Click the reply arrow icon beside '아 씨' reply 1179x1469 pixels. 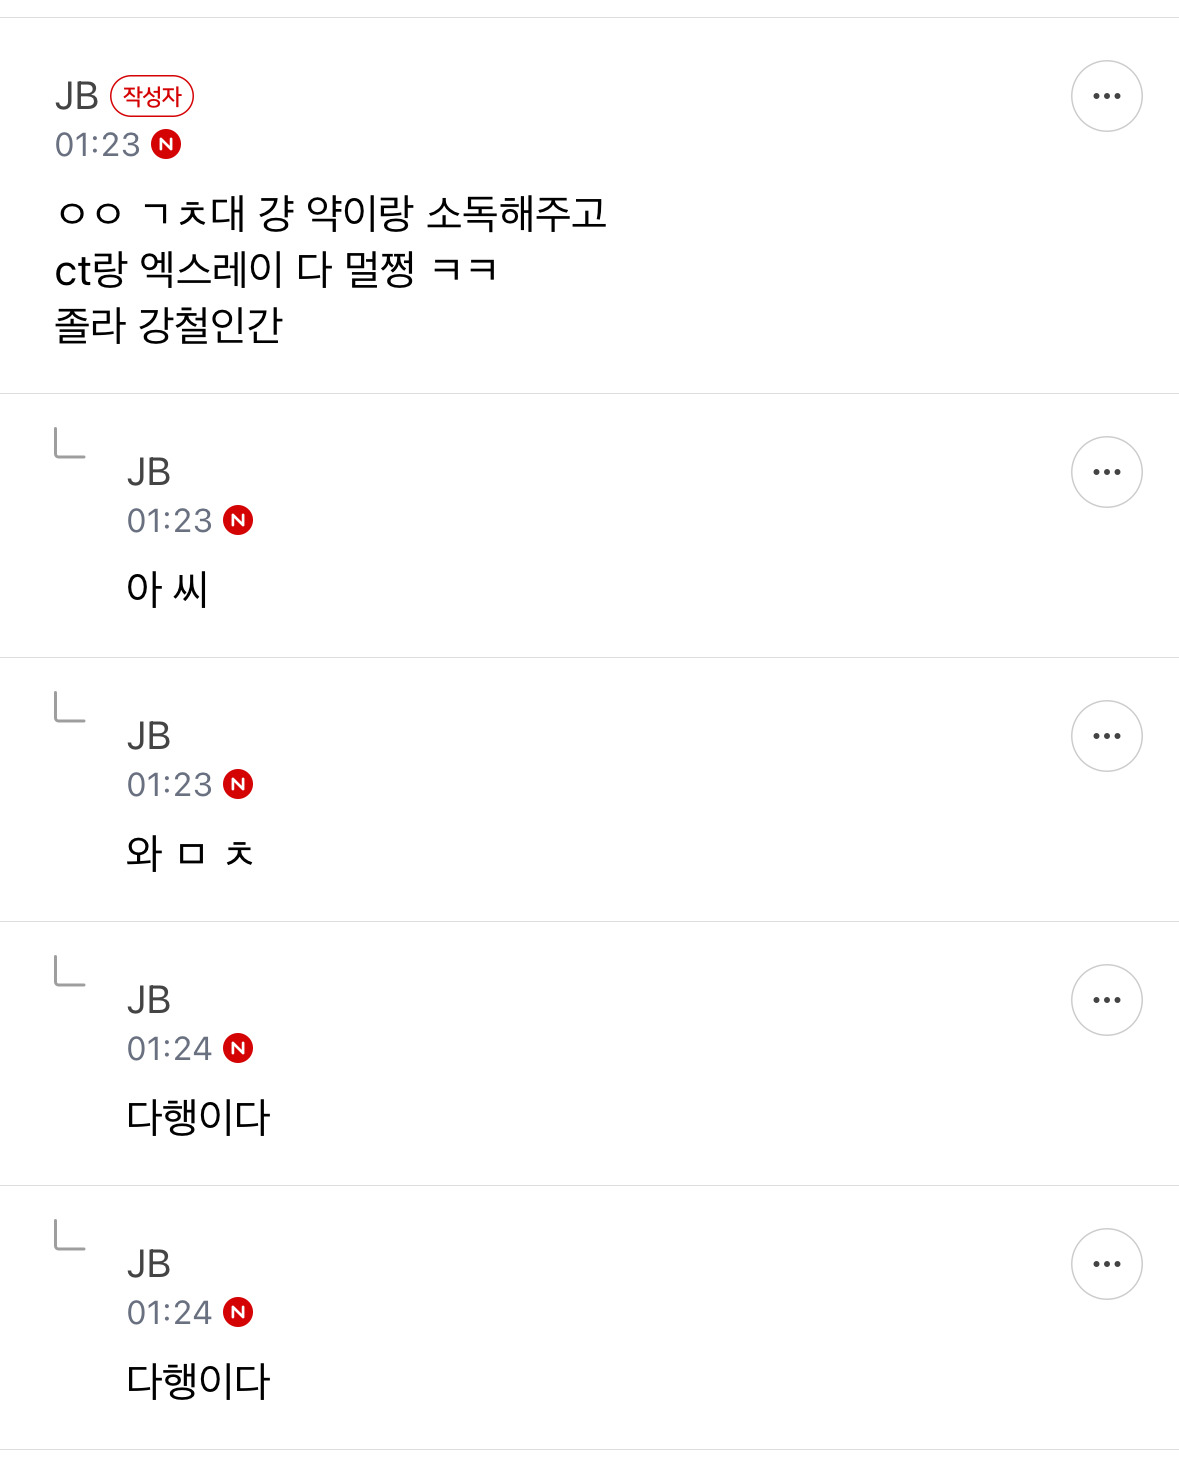[69, 443]
